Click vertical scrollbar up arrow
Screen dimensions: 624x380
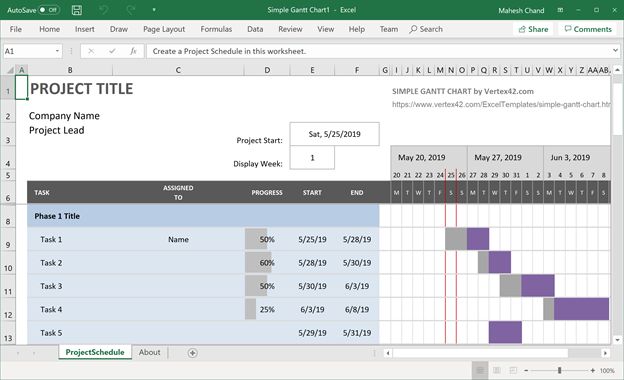coord(617,70)
